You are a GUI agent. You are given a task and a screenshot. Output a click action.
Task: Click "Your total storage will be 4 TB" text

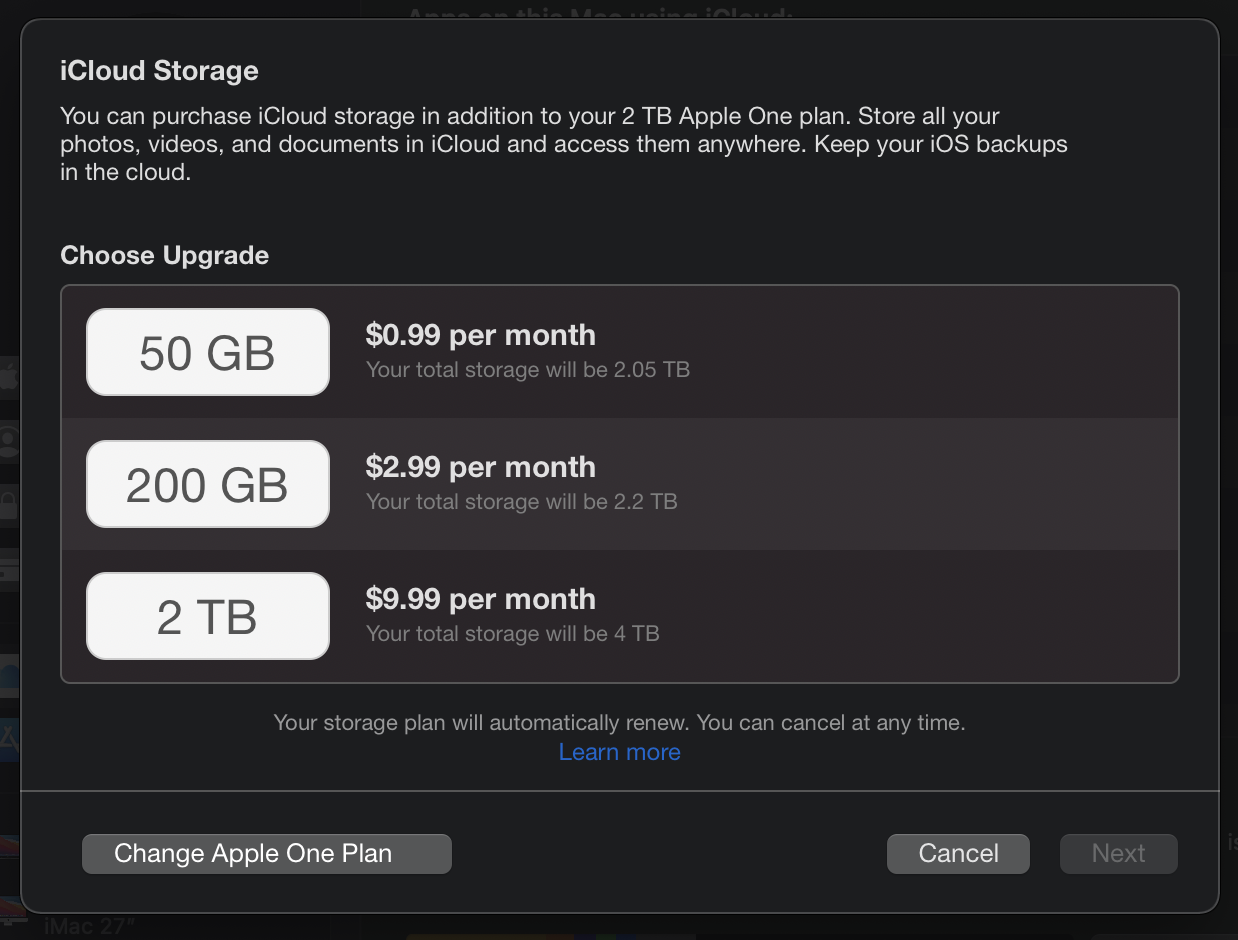pyautogui.click(x=512, y=633)
